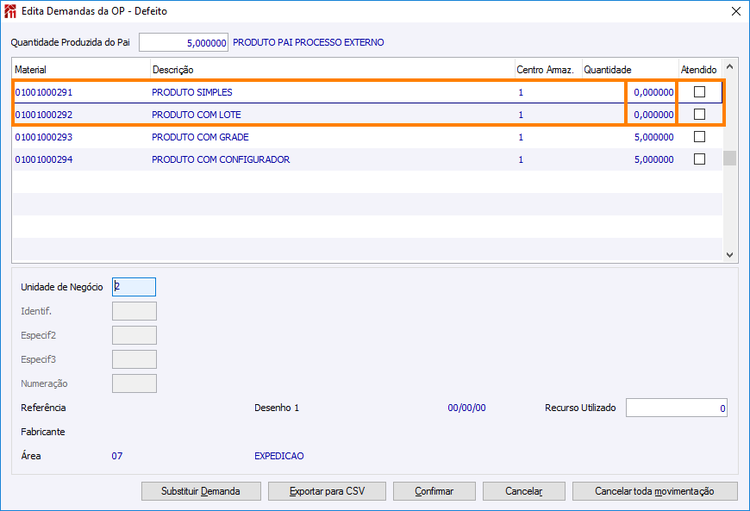Click the application logo icon in title bar
Viewport: 750px width, 511px height.
(10, 11)
